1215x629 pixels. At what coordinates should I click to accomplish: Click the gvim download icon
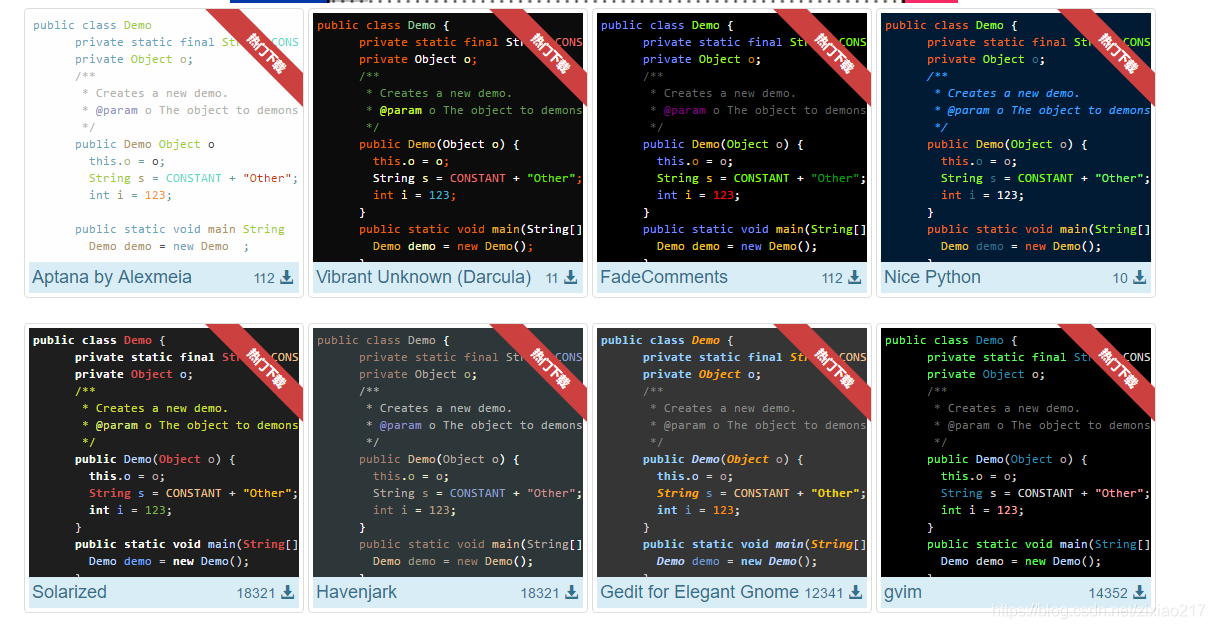coord(1139,592)
